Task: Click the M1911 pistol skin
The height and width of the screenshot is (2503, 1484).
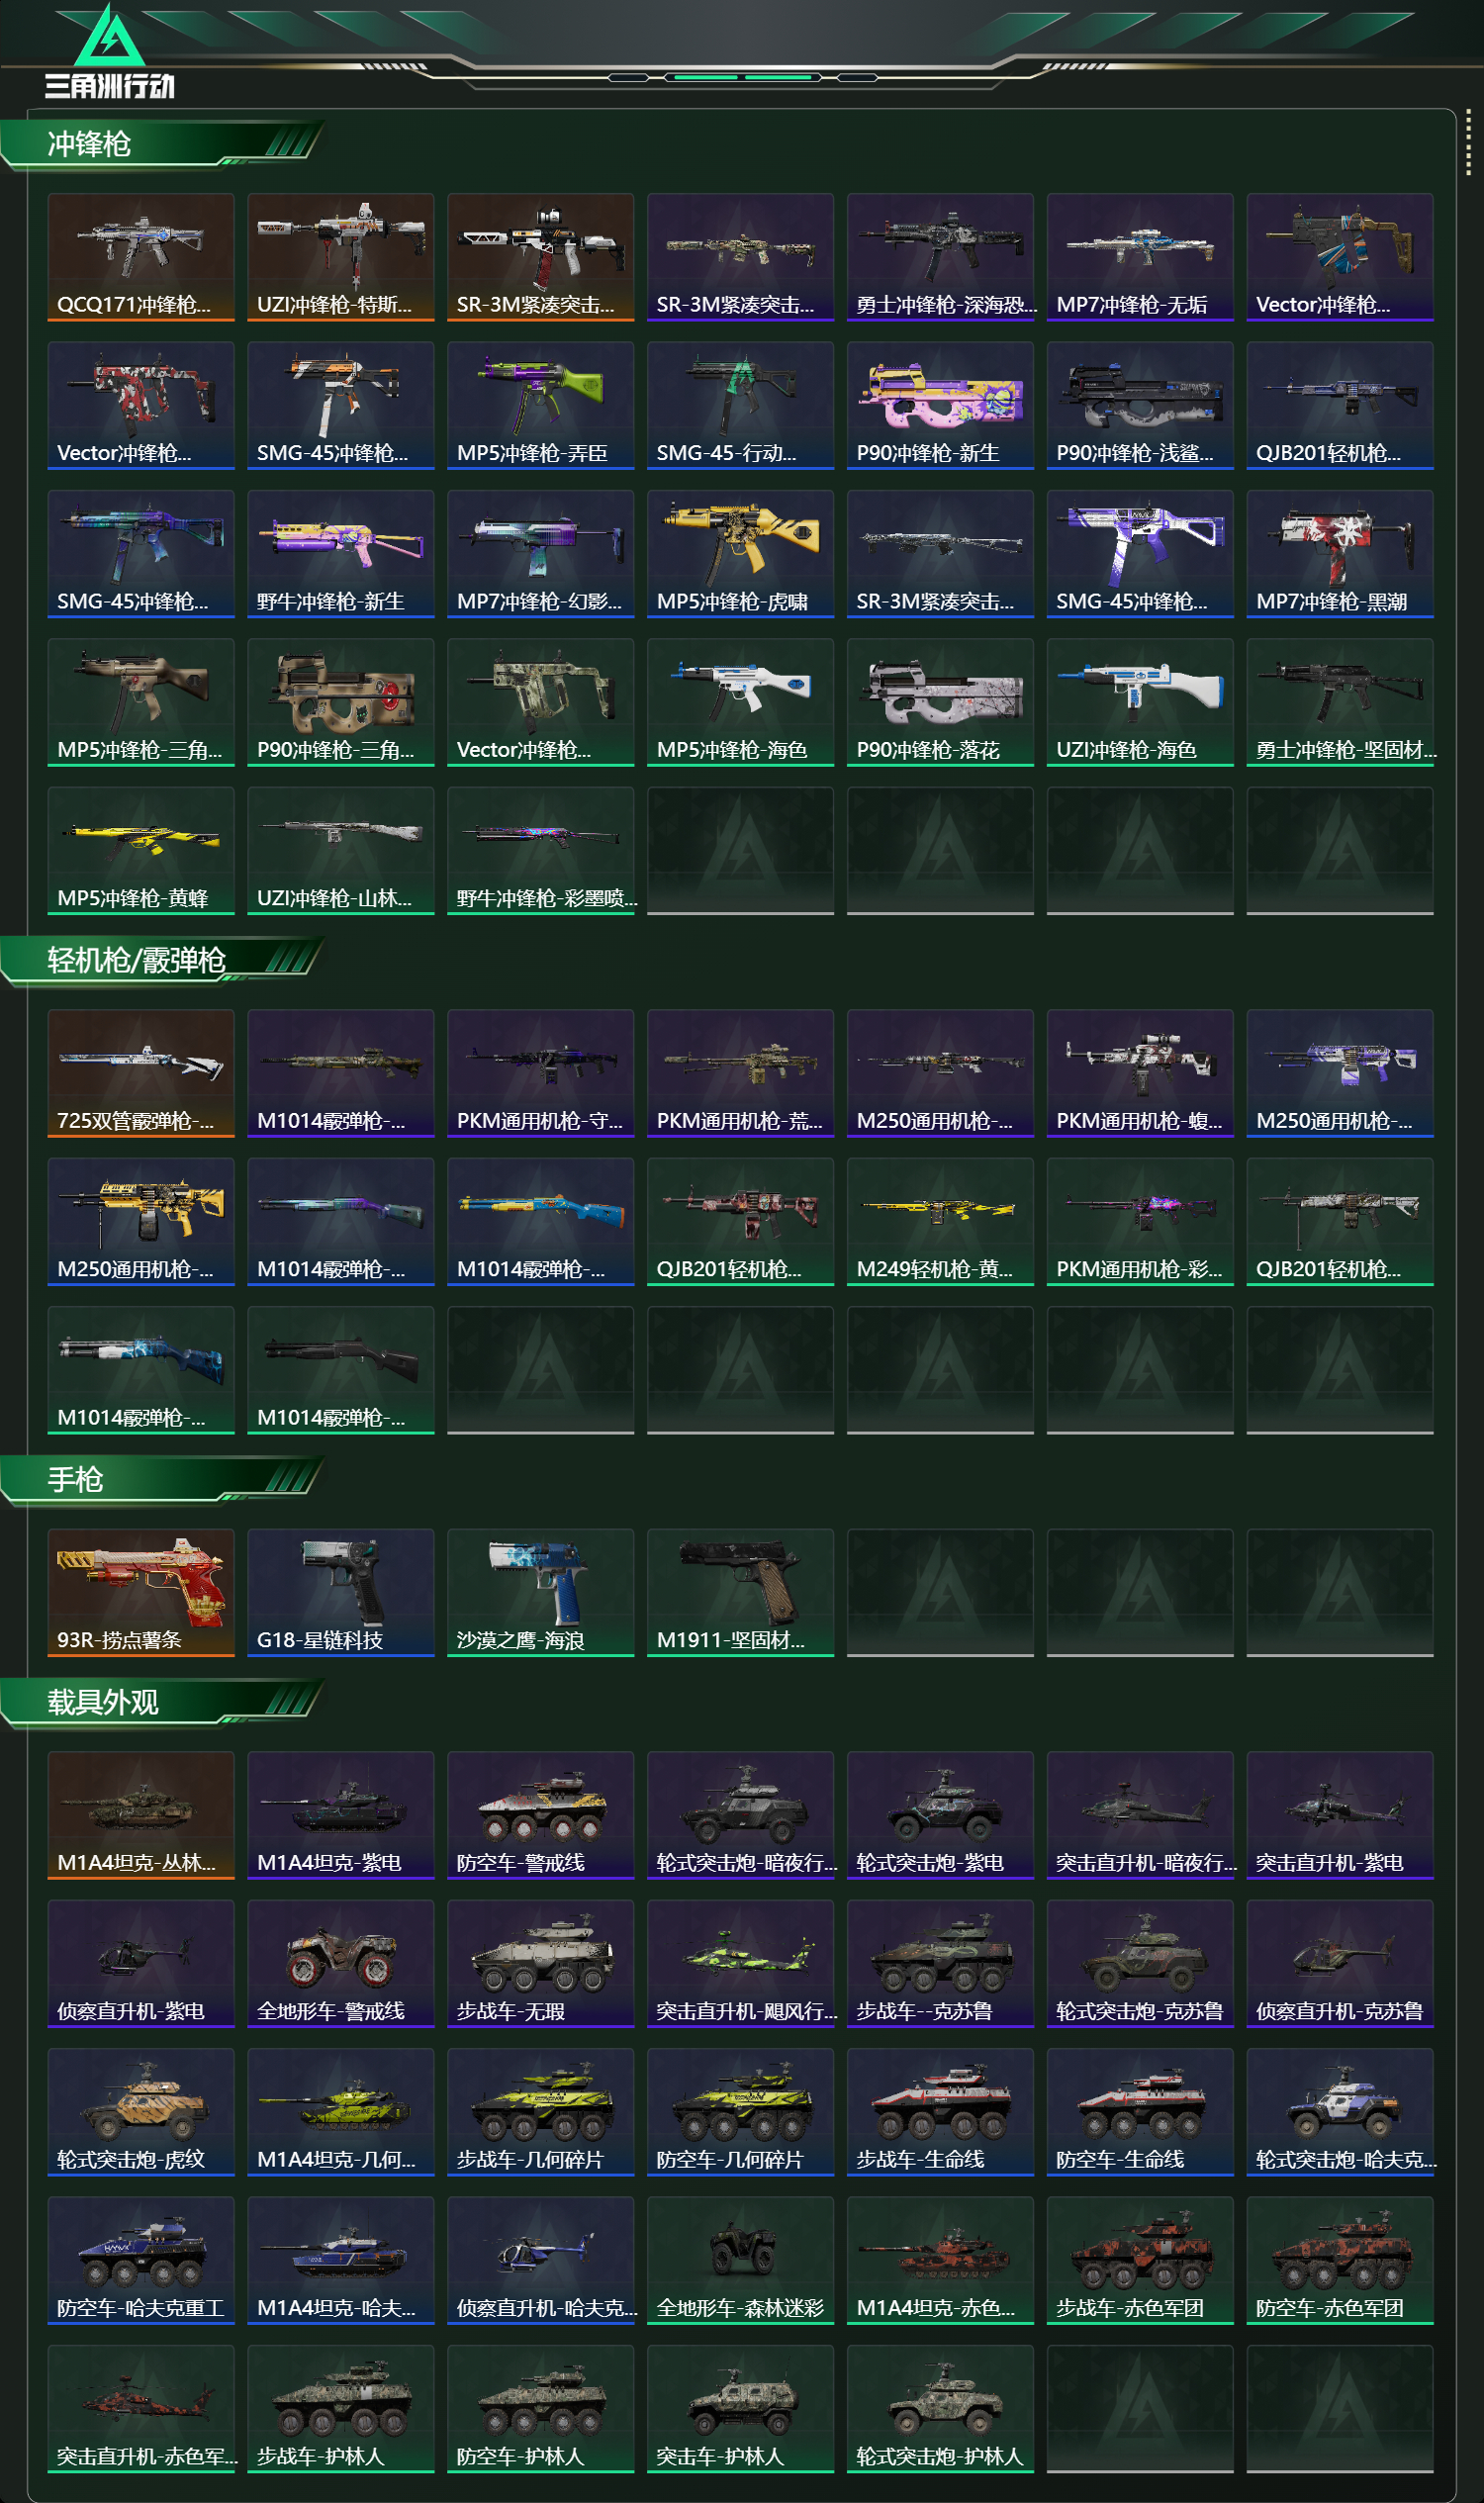Action: point(740,1593)
